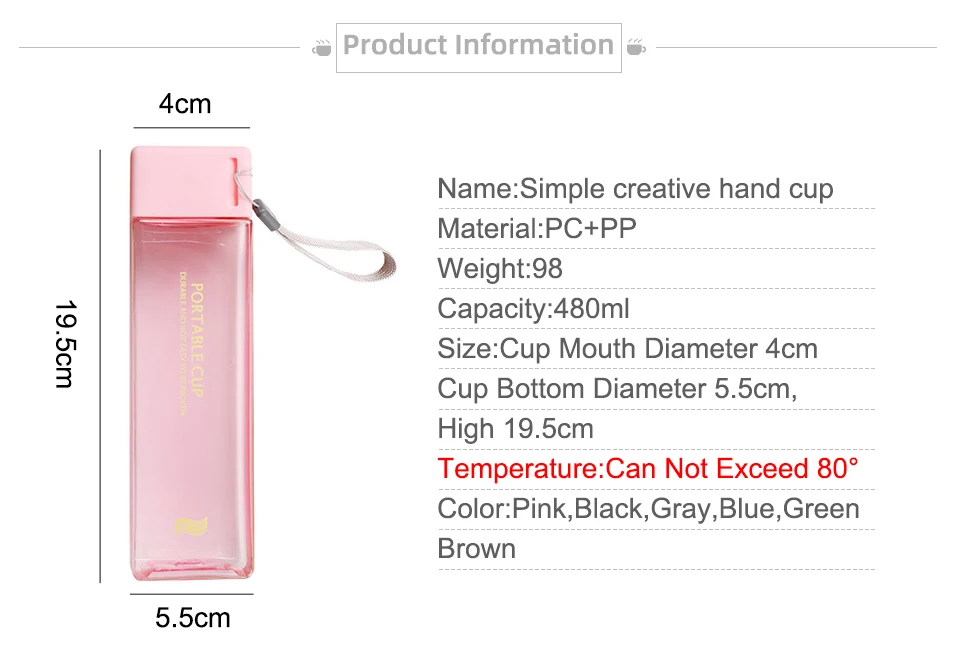Click the Cup Bottom Diameter 5.5cm line
Viewport: 960px width, 651px height.
pos(617,389)
